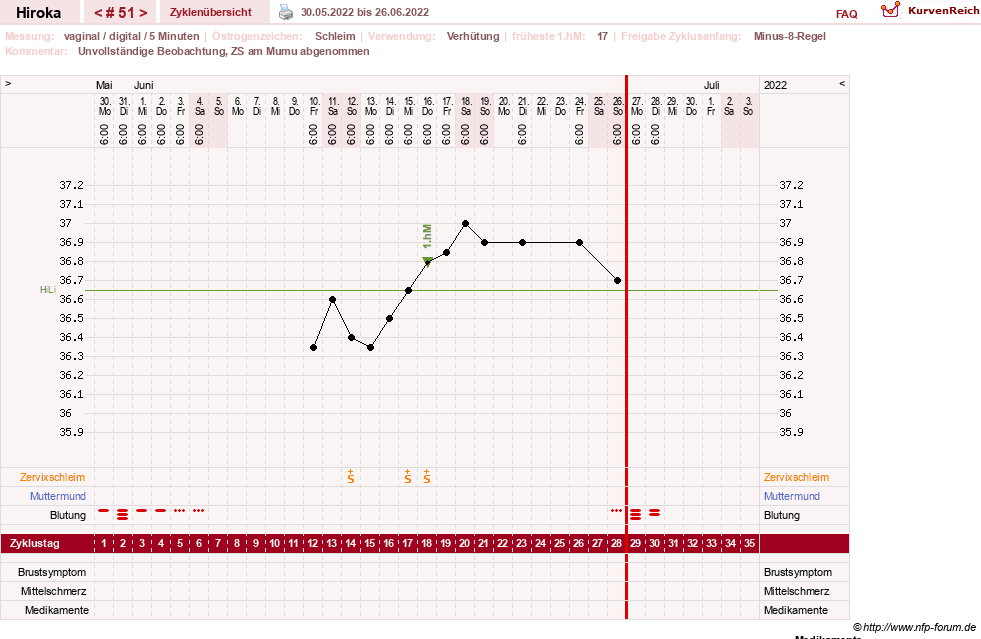Screen dimensions: 981x639
Task: Click the < expander at chart top right
Action: click(x=842, y=83)
